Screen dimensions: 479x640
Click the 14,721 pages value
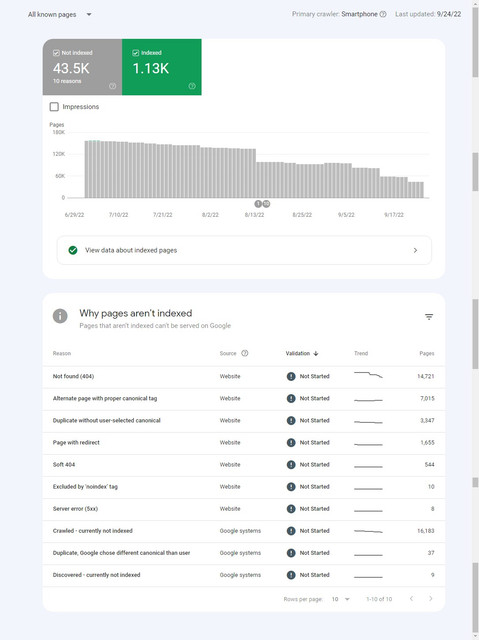coord(426,376)
